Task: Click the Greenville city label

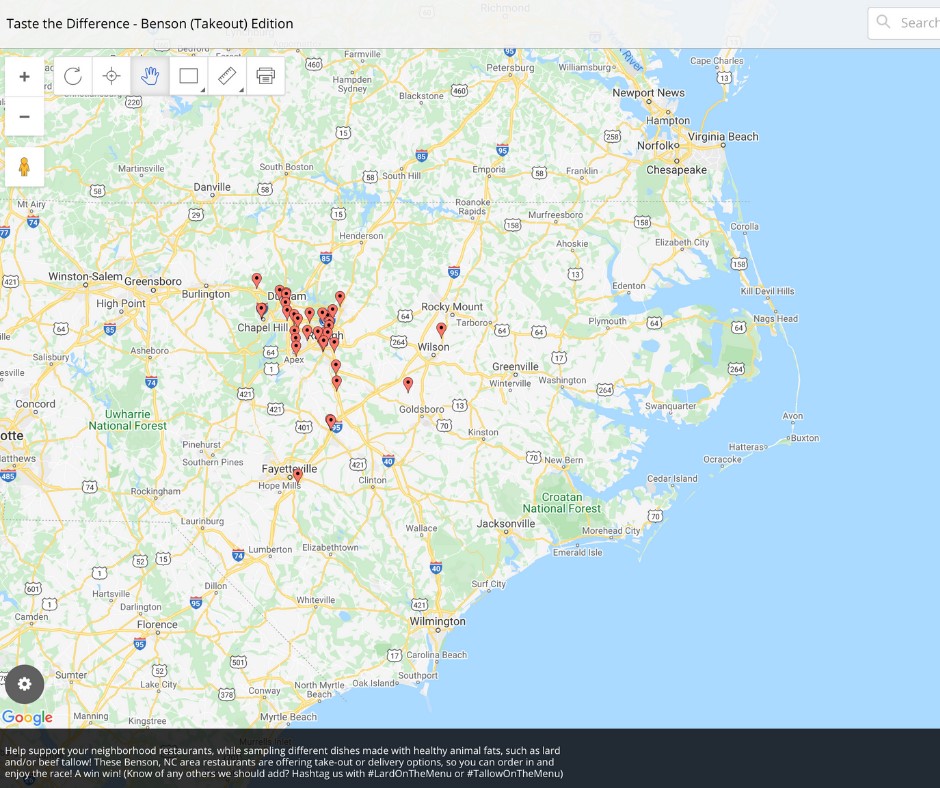Action: tap(515, 366)
